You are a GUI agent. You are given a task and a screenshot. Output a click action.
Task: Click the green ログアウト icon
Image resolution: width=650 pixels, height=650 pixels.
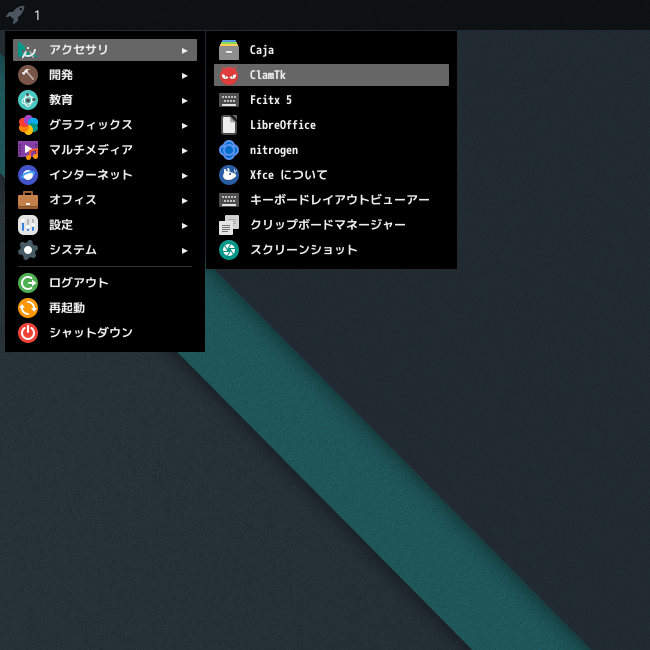[28, 283]
